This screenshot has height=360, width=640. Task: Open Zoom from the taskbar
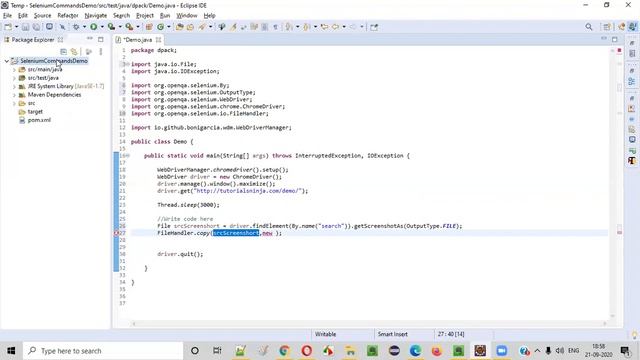click(502, 351)
